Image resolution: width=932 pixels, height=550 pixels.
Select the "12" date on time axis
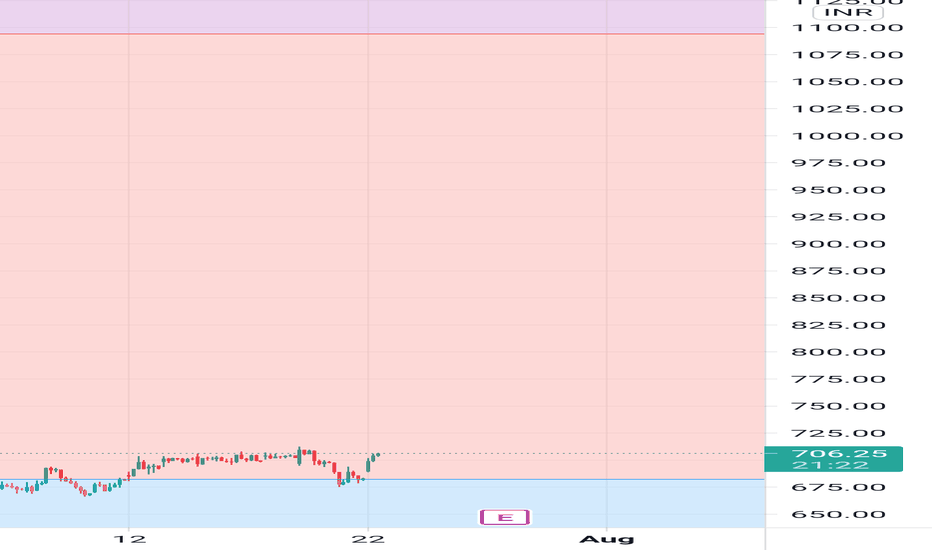tap(130, 539)
